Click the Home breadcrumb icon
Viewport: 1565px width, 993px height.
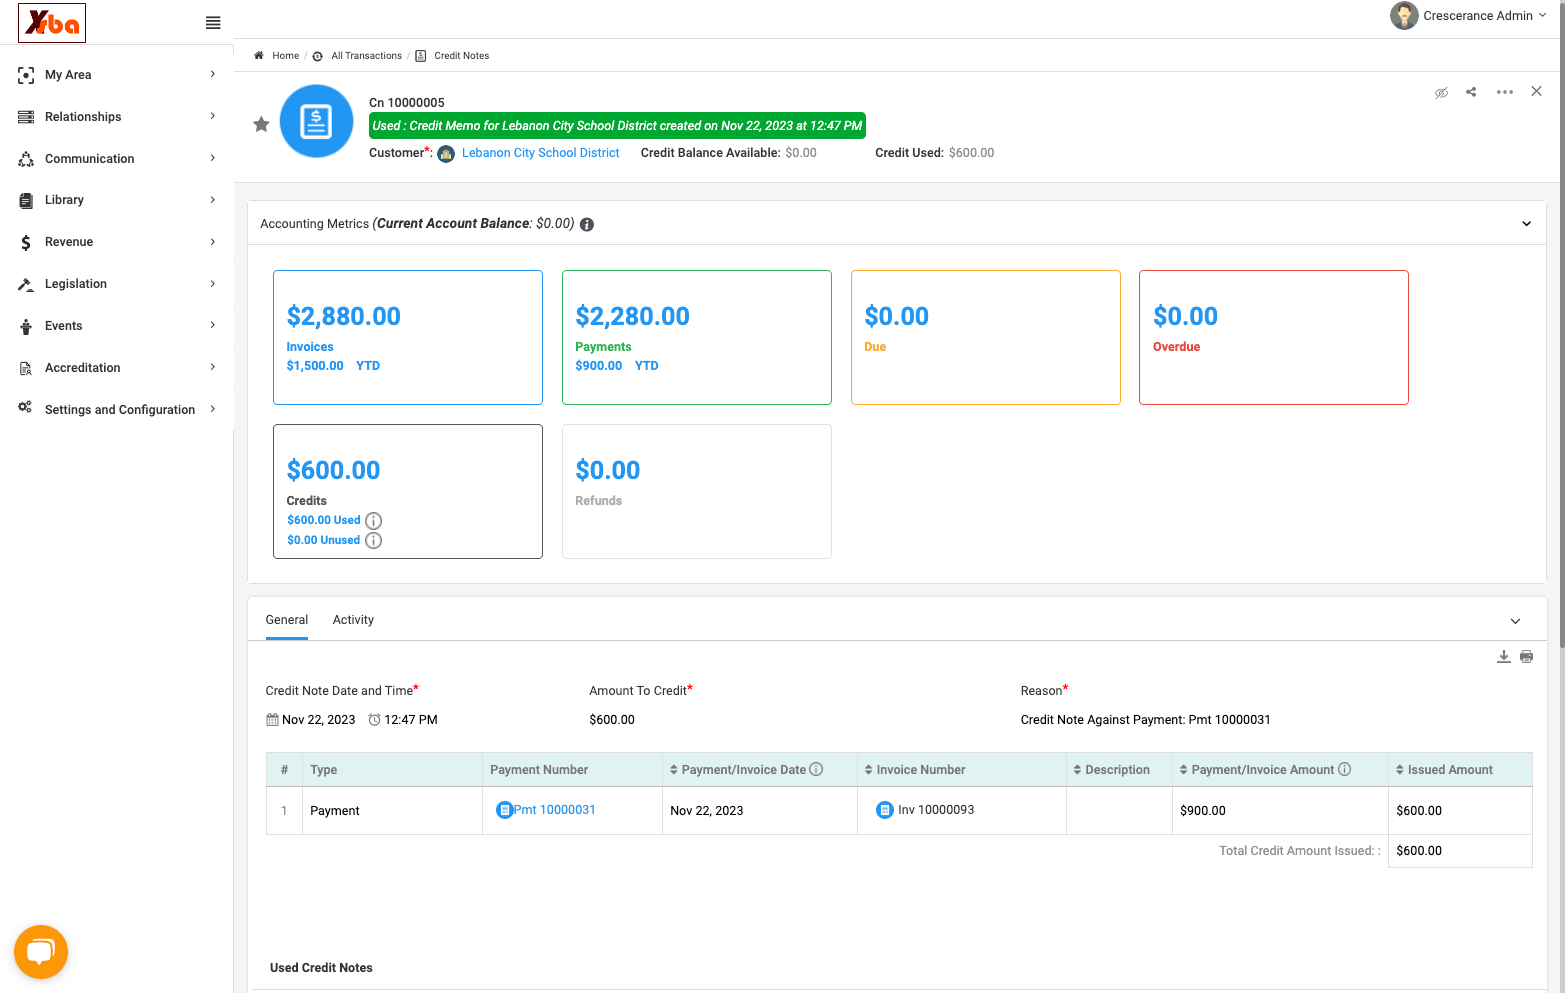[x=259, y=56]
